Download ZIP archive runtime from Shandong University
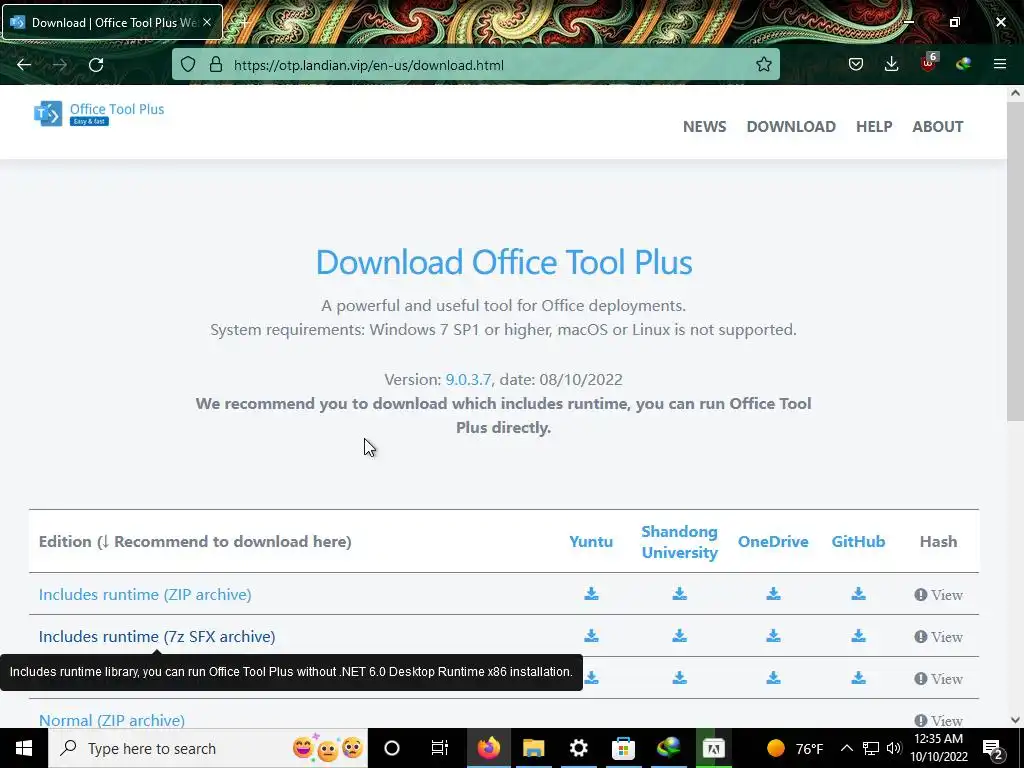 (679, 594)
